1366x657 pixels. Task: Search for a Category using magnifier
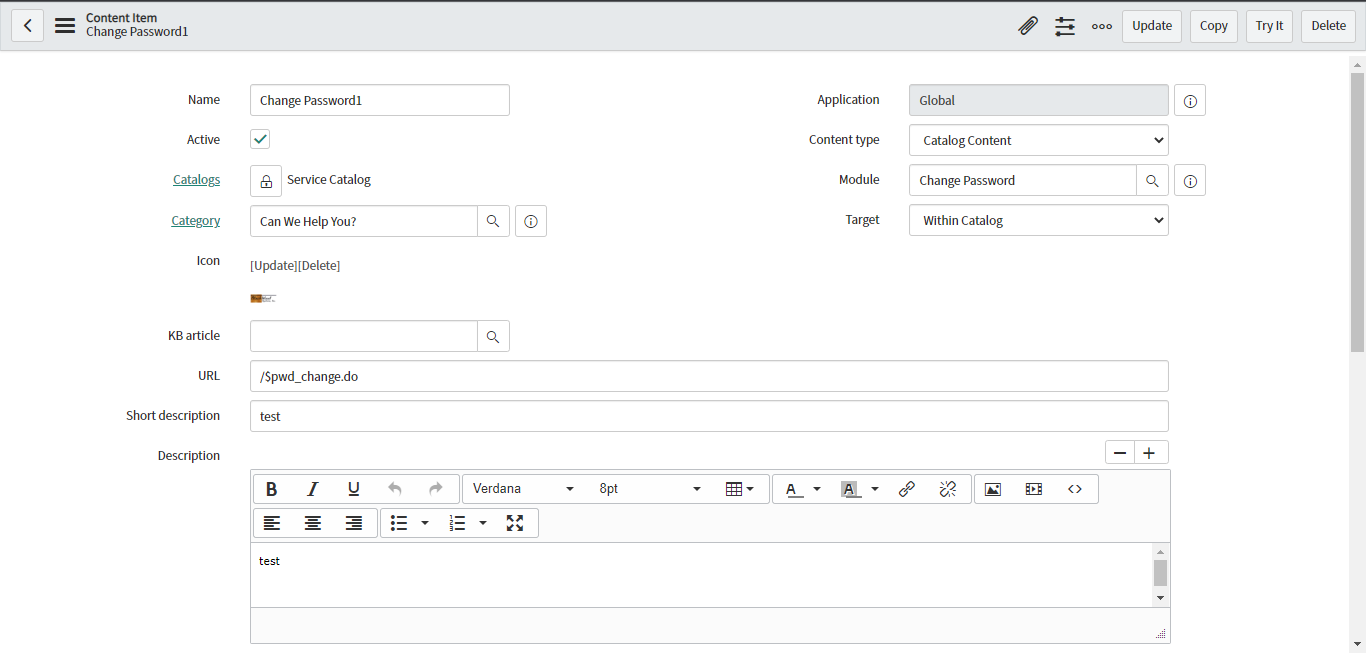(x=493, y=221)
